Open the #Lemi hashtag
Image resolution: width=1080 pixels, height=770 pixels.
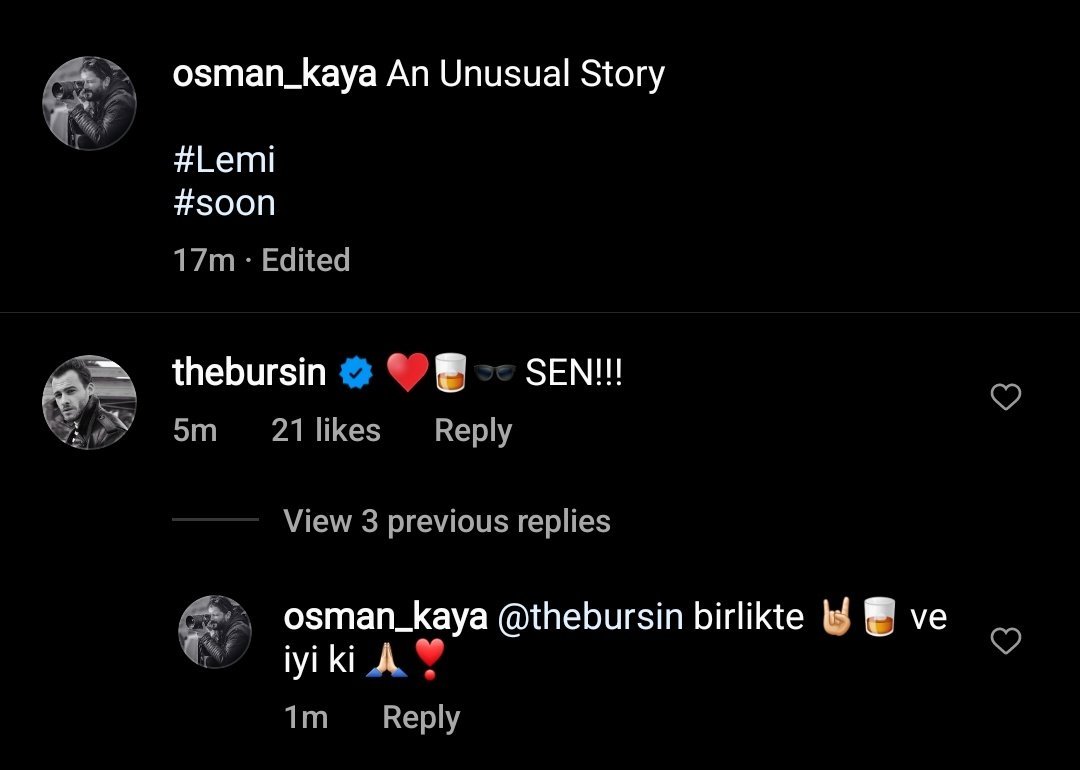(x=224, y=159)
